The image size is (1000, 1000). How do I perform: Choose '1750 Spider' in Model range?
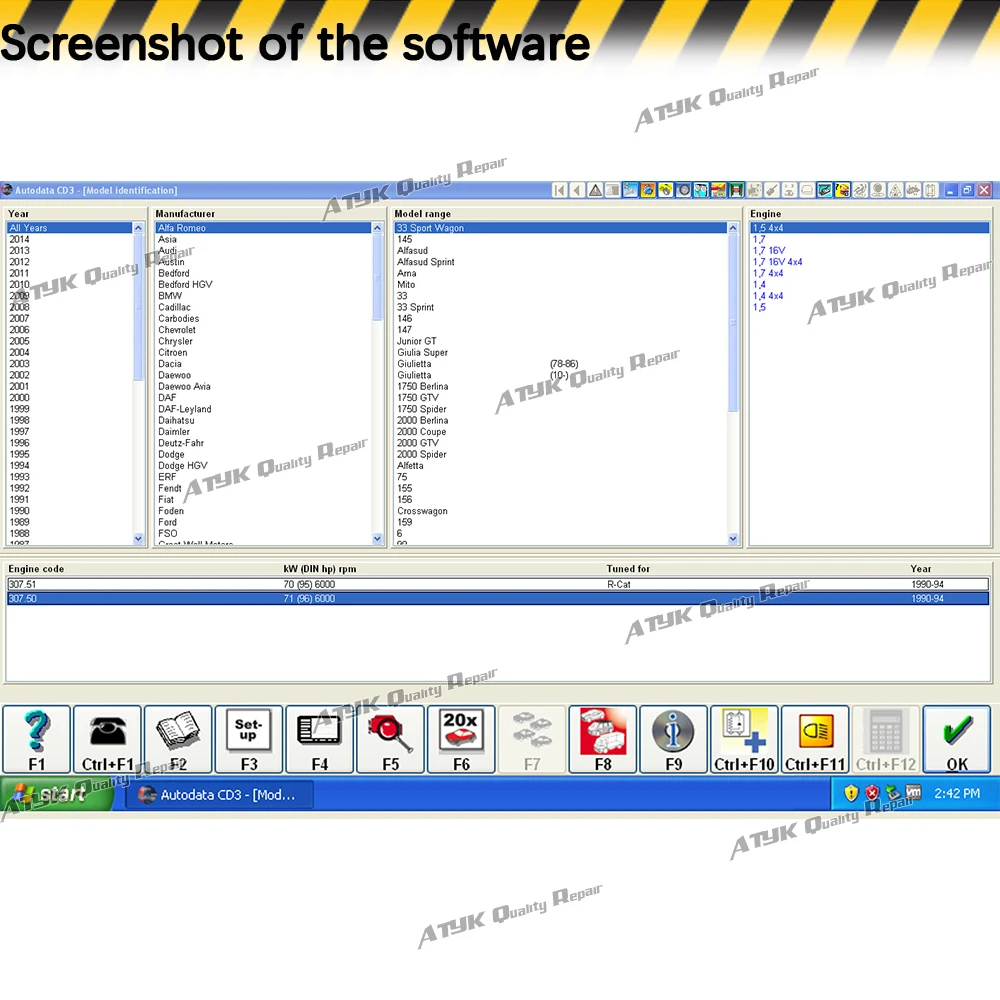pos(561,409)
